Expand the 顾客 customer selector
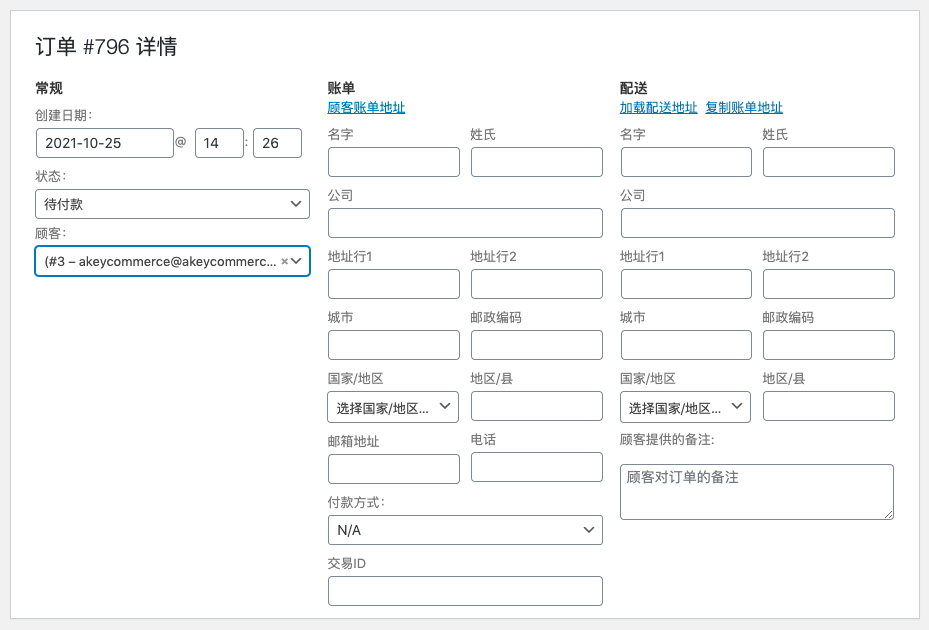929x630 pixels. pyautogui.click(x=297, y=261)
